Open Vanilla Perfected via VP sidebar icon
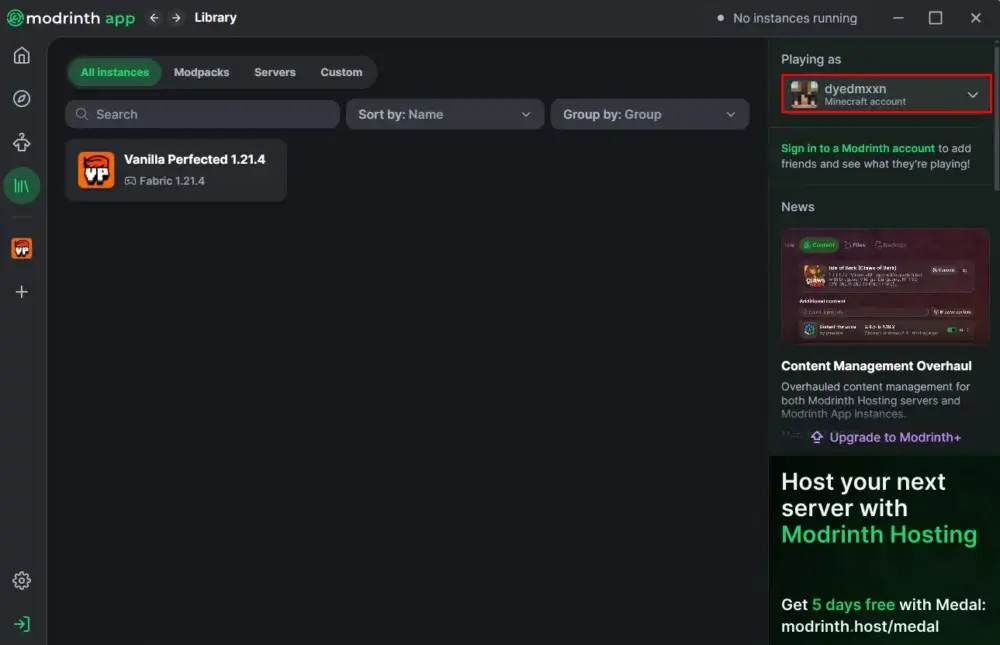Viewport: 1000px width, 645px height. [x=22, y=248]
